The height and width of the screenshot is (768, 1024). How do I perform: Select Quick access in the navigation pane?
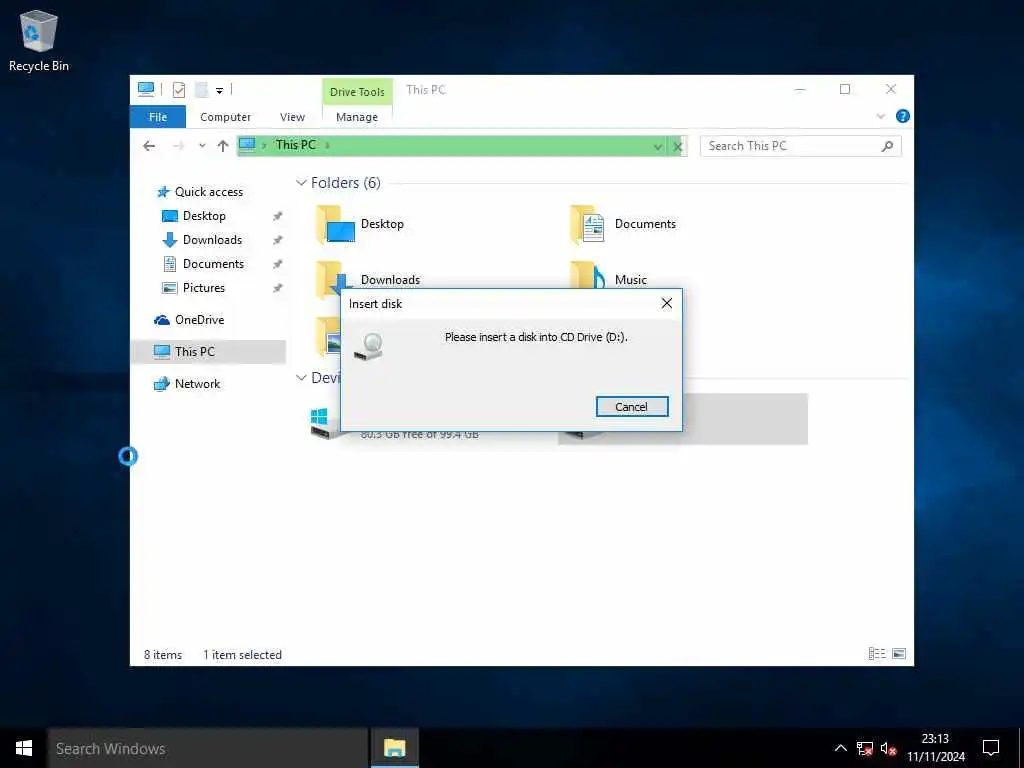click(x=208, y=191)
